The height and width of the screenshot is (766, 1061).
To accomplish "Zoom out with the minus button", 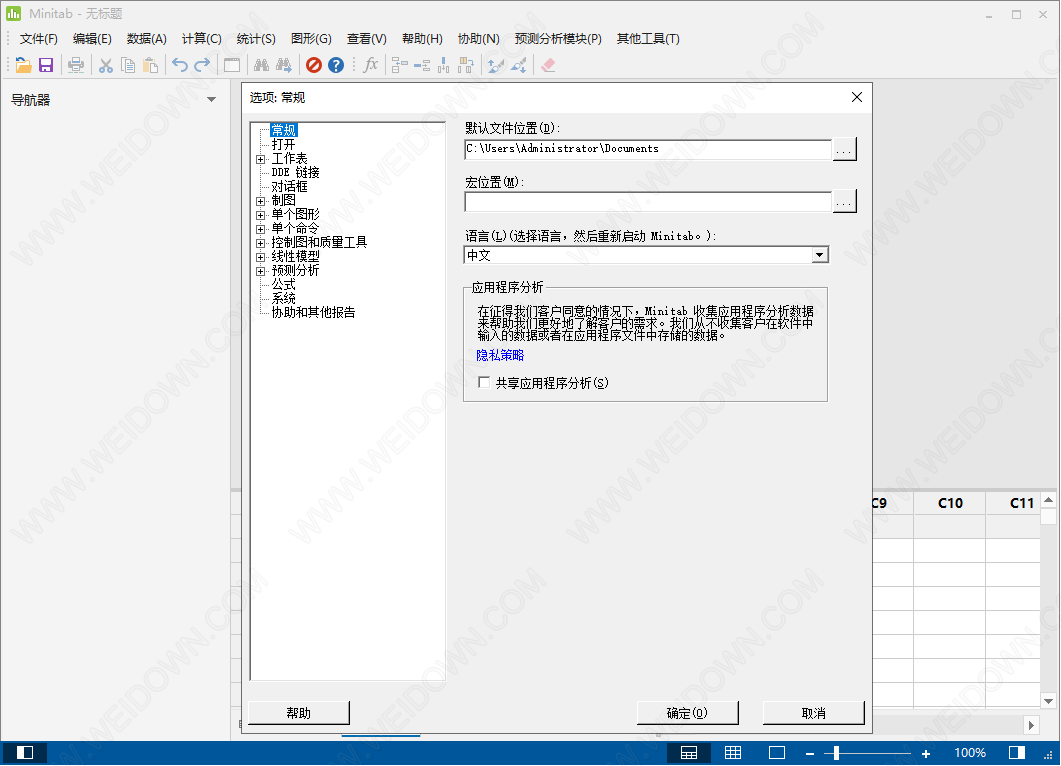I will pyautogui.click(x=810, y=753).
